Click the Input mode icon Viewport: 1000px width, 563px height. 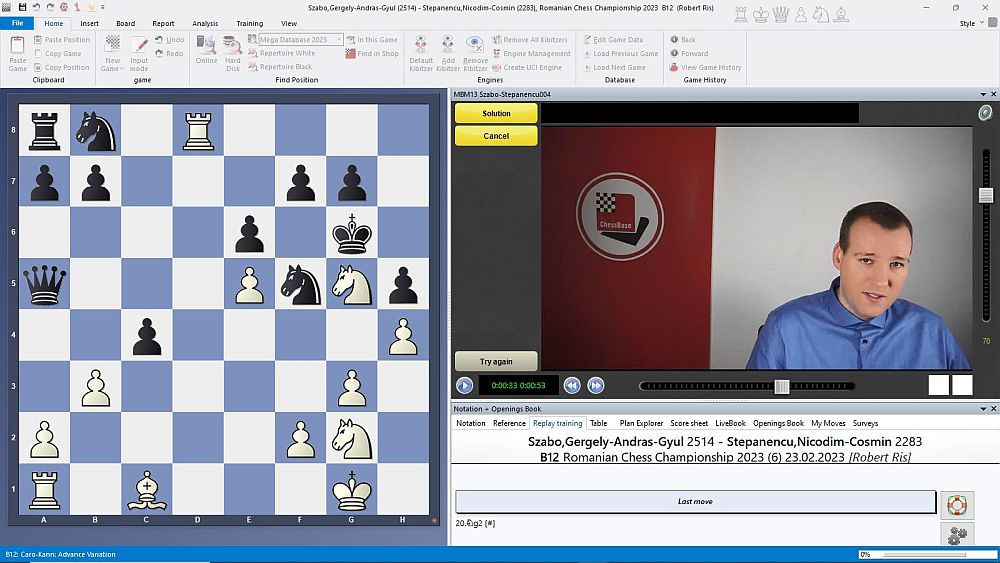[x=140, y=52]
